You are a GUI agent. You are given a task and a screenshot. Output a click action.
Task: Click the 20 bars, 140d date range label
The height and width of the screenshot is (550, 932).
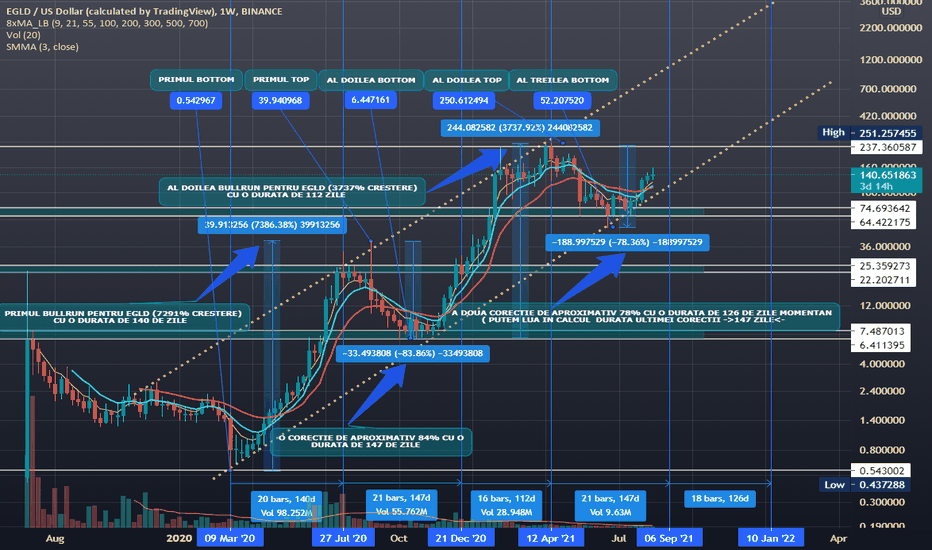(x=286, y=506)
